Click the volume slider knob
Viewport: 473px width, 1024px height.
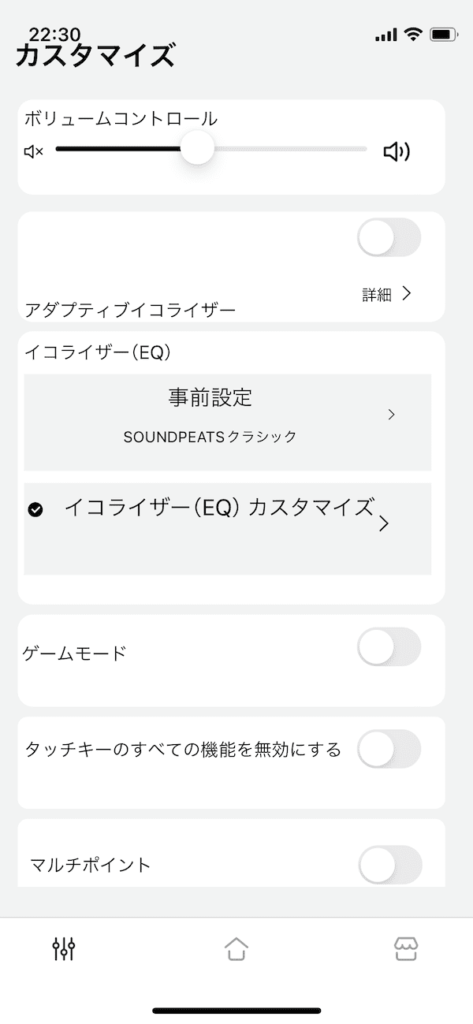coord(197,149)
